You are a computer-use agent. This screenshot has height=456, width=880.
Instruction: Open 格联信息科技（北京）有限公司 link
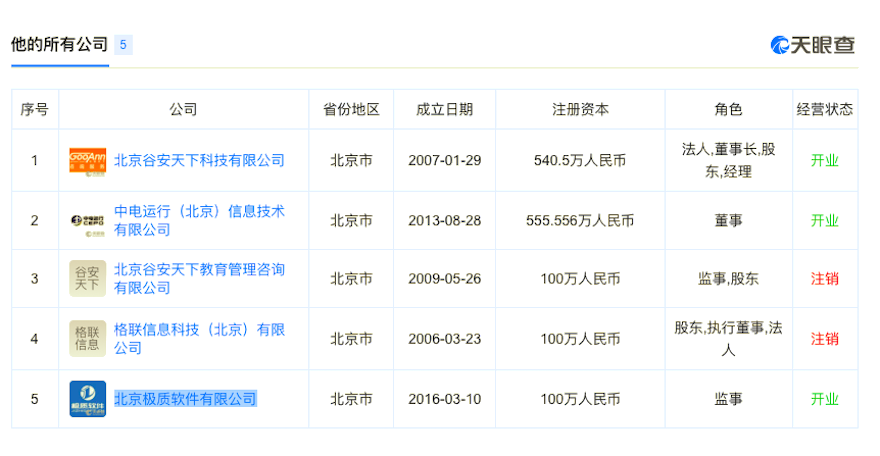point(199,339)
